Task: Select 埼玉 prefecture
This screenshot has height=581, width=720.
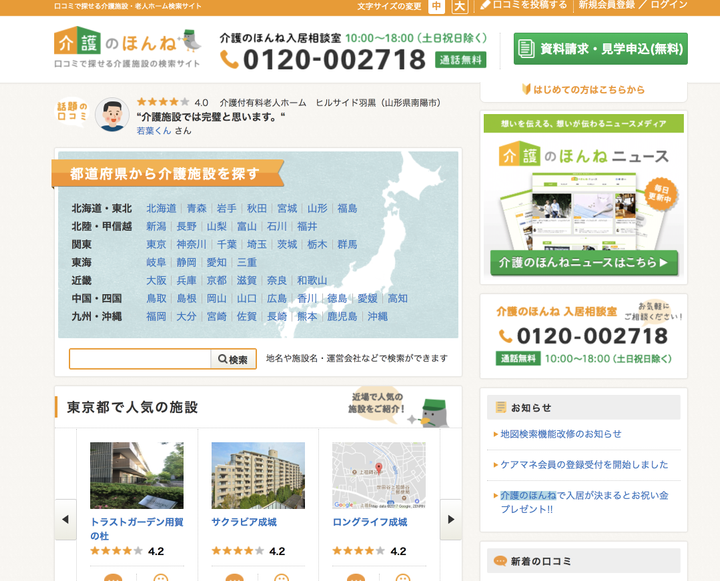Action: 257,244
